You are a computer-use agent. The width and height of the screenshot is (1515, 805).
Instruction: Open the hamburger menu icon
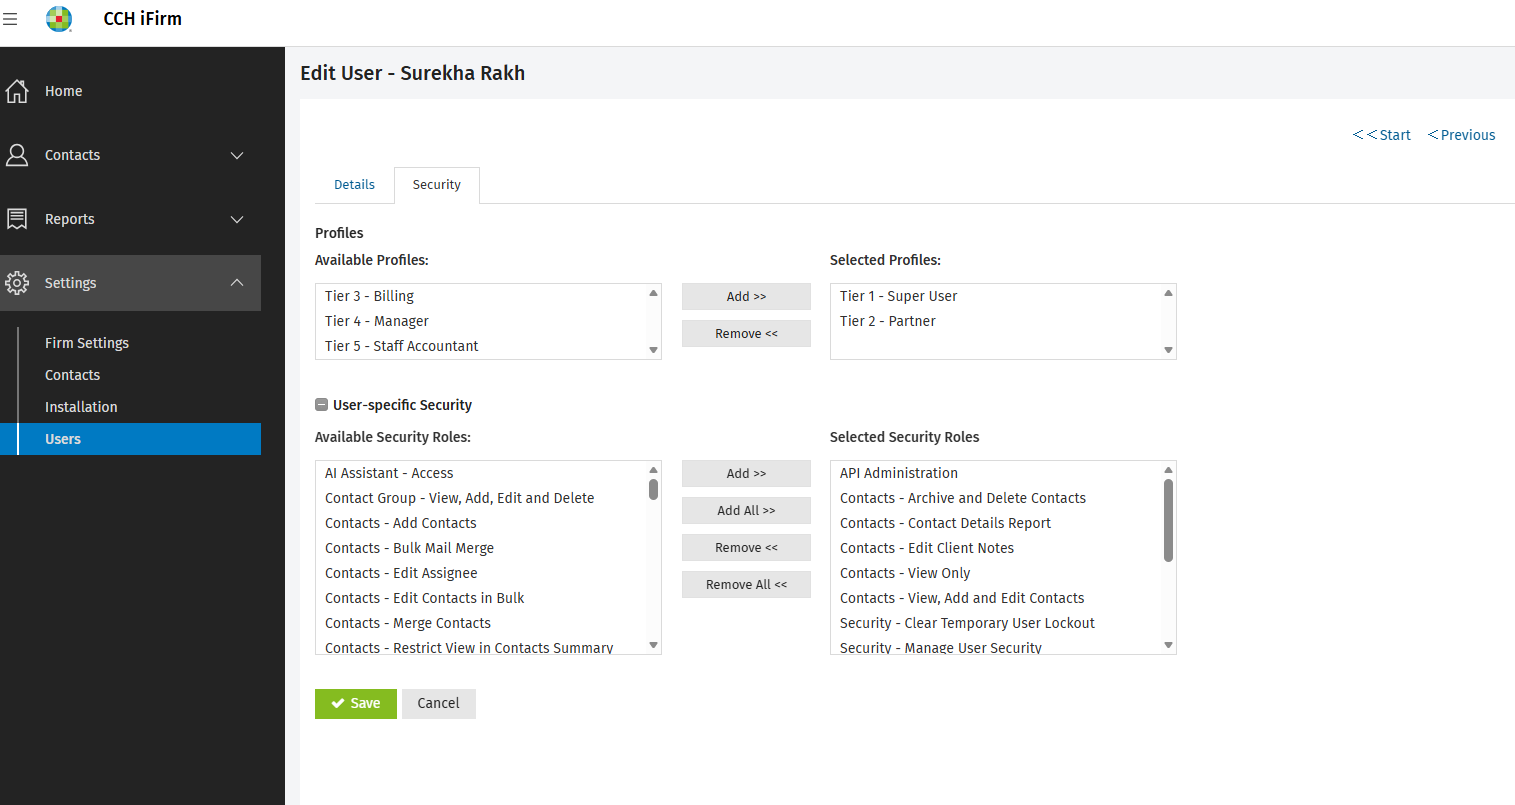(x=10, y=19)
